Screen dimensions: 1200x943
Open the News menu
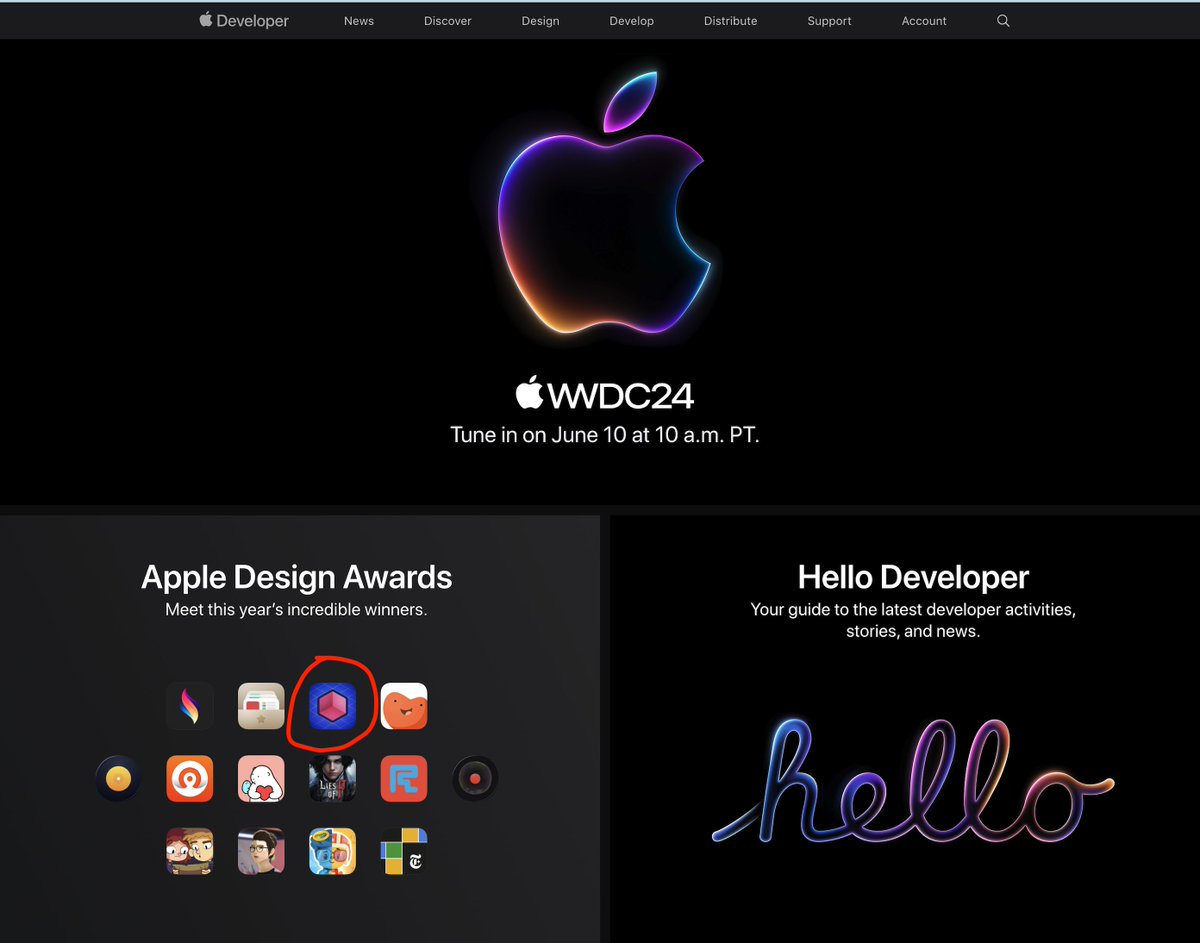[x=359, y=21]
